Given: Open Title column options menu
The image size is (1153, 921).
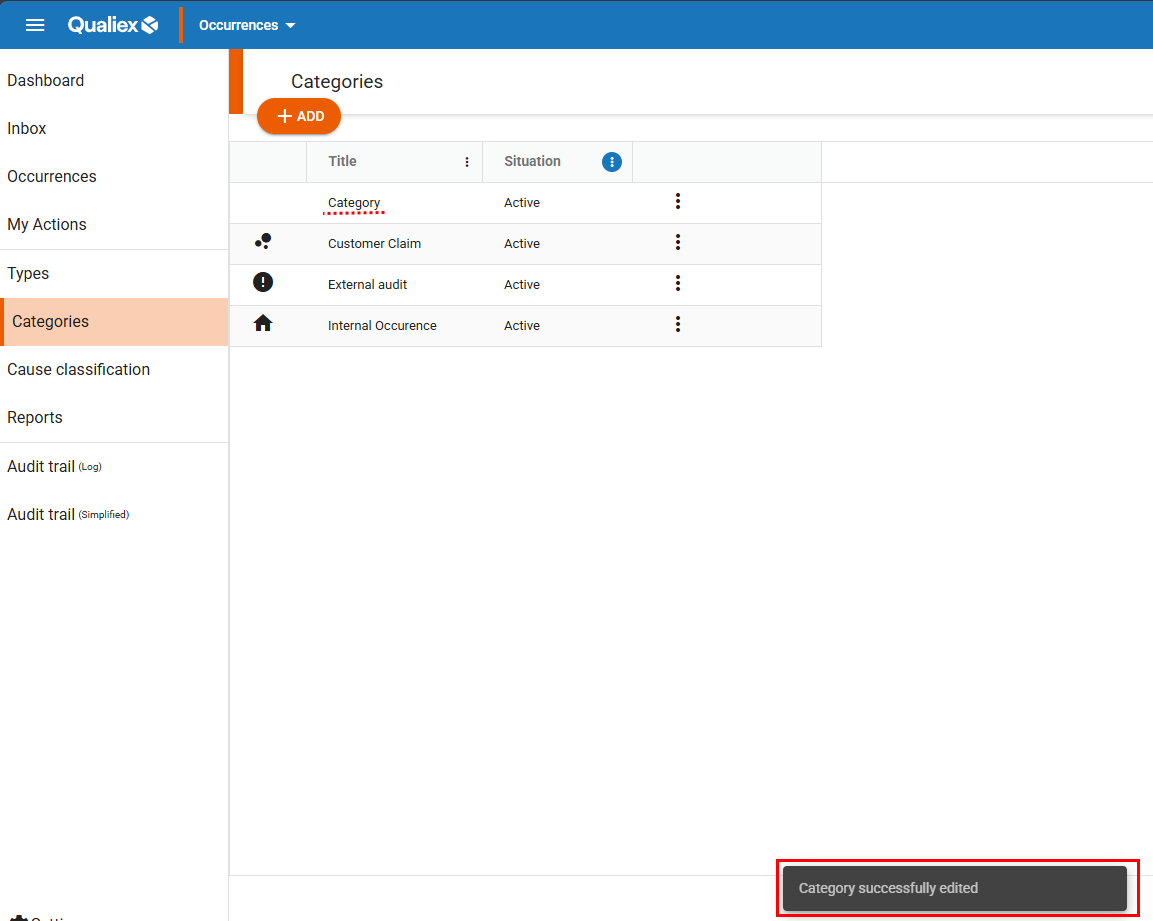Looking at the screenshot, I should coord(467,162).
